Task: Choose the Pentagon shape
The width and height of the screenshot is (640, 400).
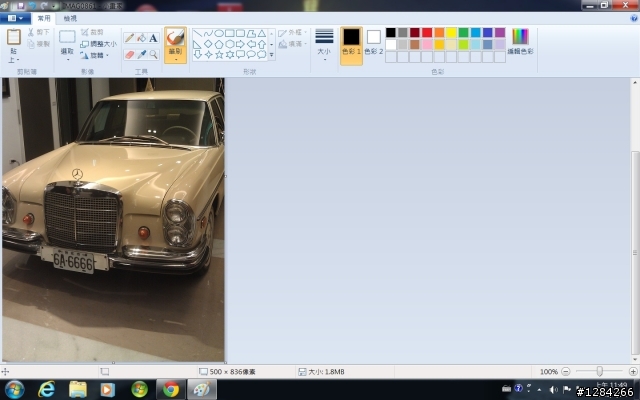Action: (x=219, y=44)
